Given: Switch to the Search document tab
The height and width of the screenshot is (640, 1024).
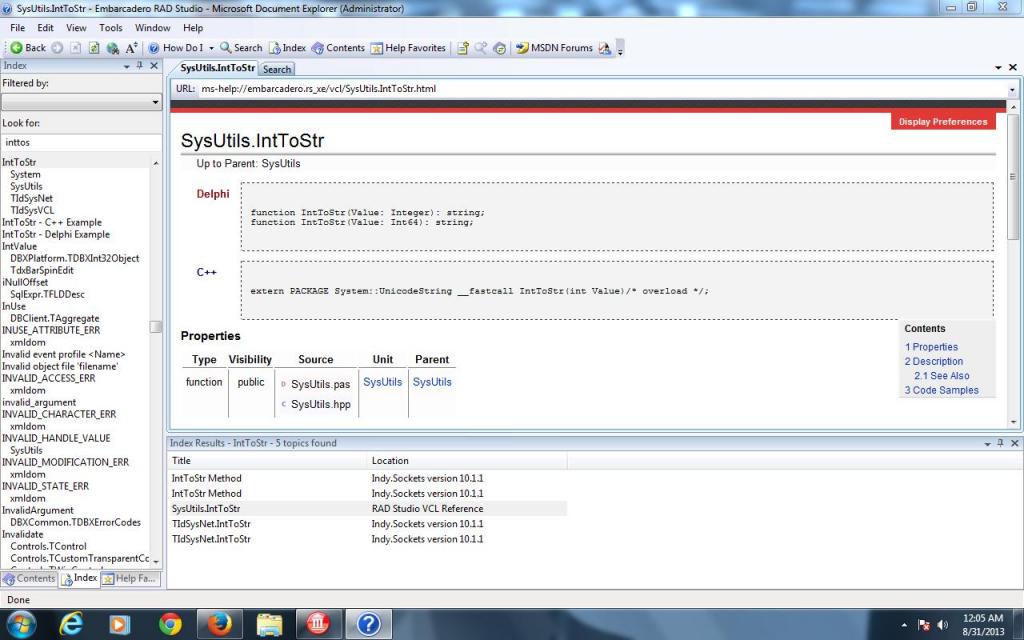Looking at the screenshot, I should click(277, 69).
